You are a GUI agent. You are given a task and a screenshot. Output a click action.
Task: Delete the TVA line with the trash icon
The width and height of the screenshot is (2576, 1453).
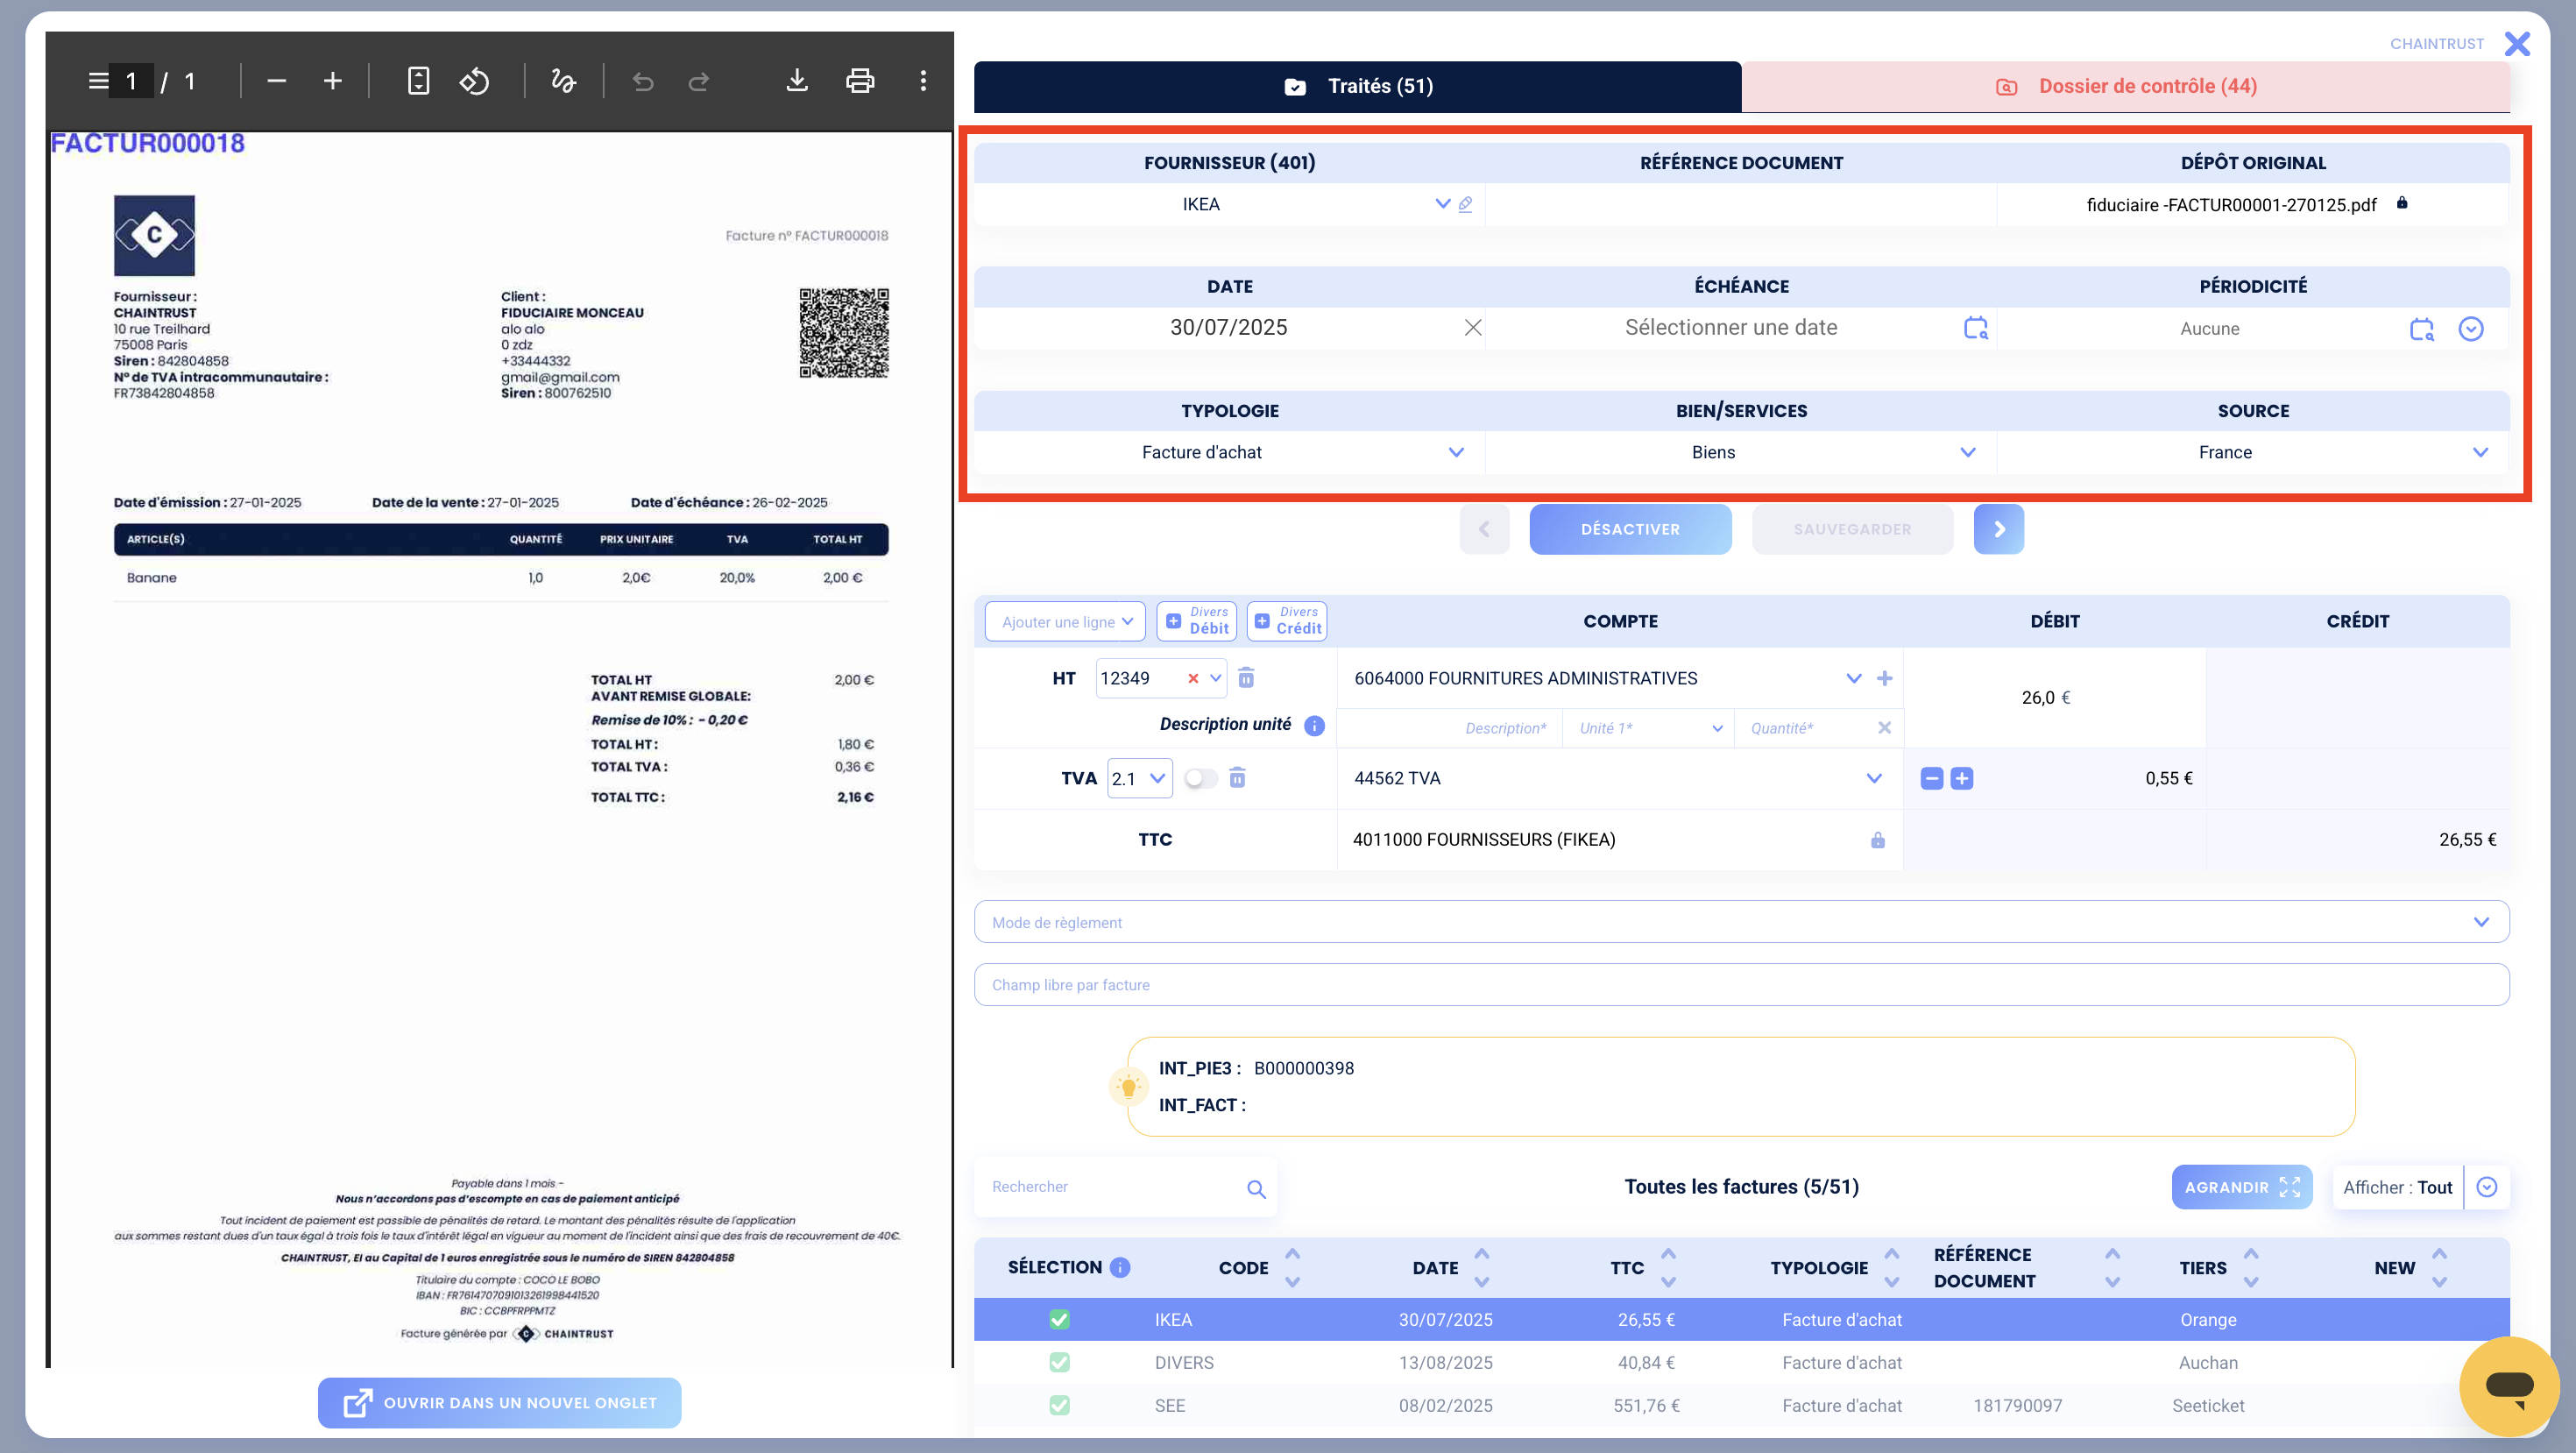(x=1237, y=778)
